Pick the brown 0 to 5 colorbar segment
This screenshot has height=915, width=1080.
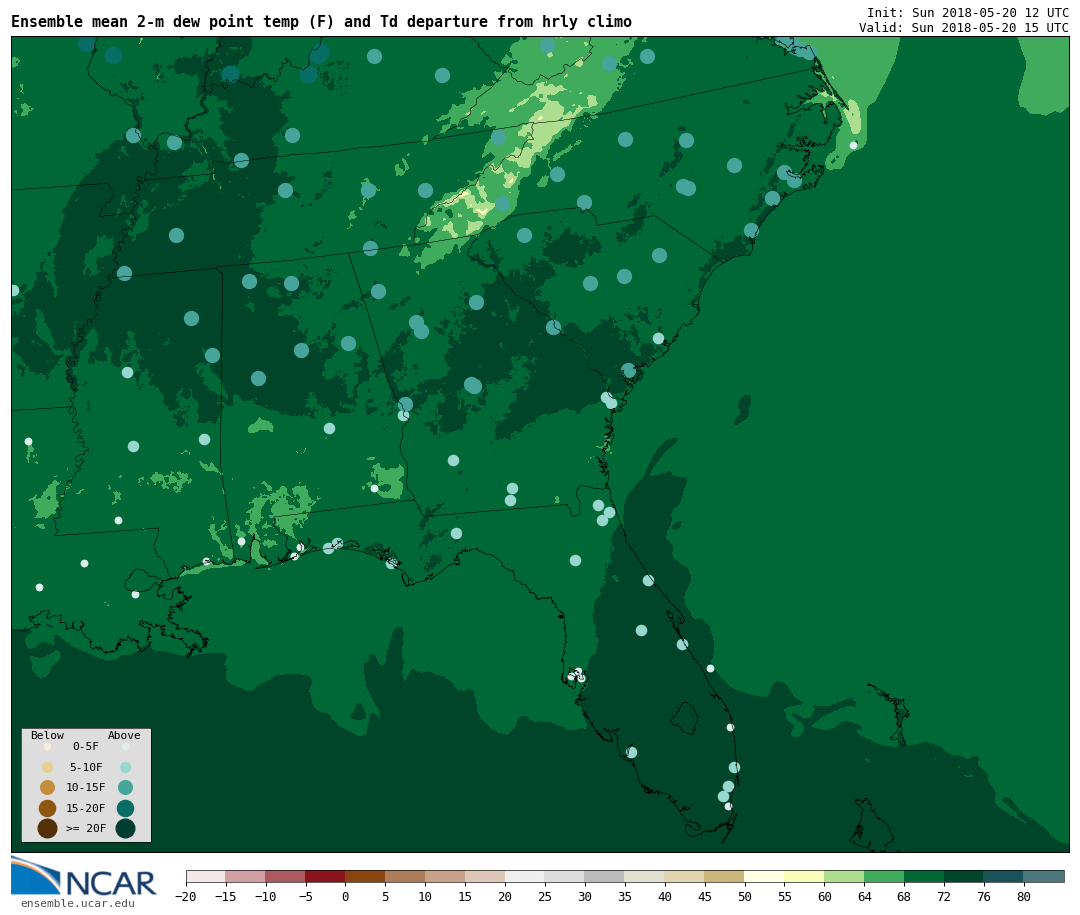point(365,876)
